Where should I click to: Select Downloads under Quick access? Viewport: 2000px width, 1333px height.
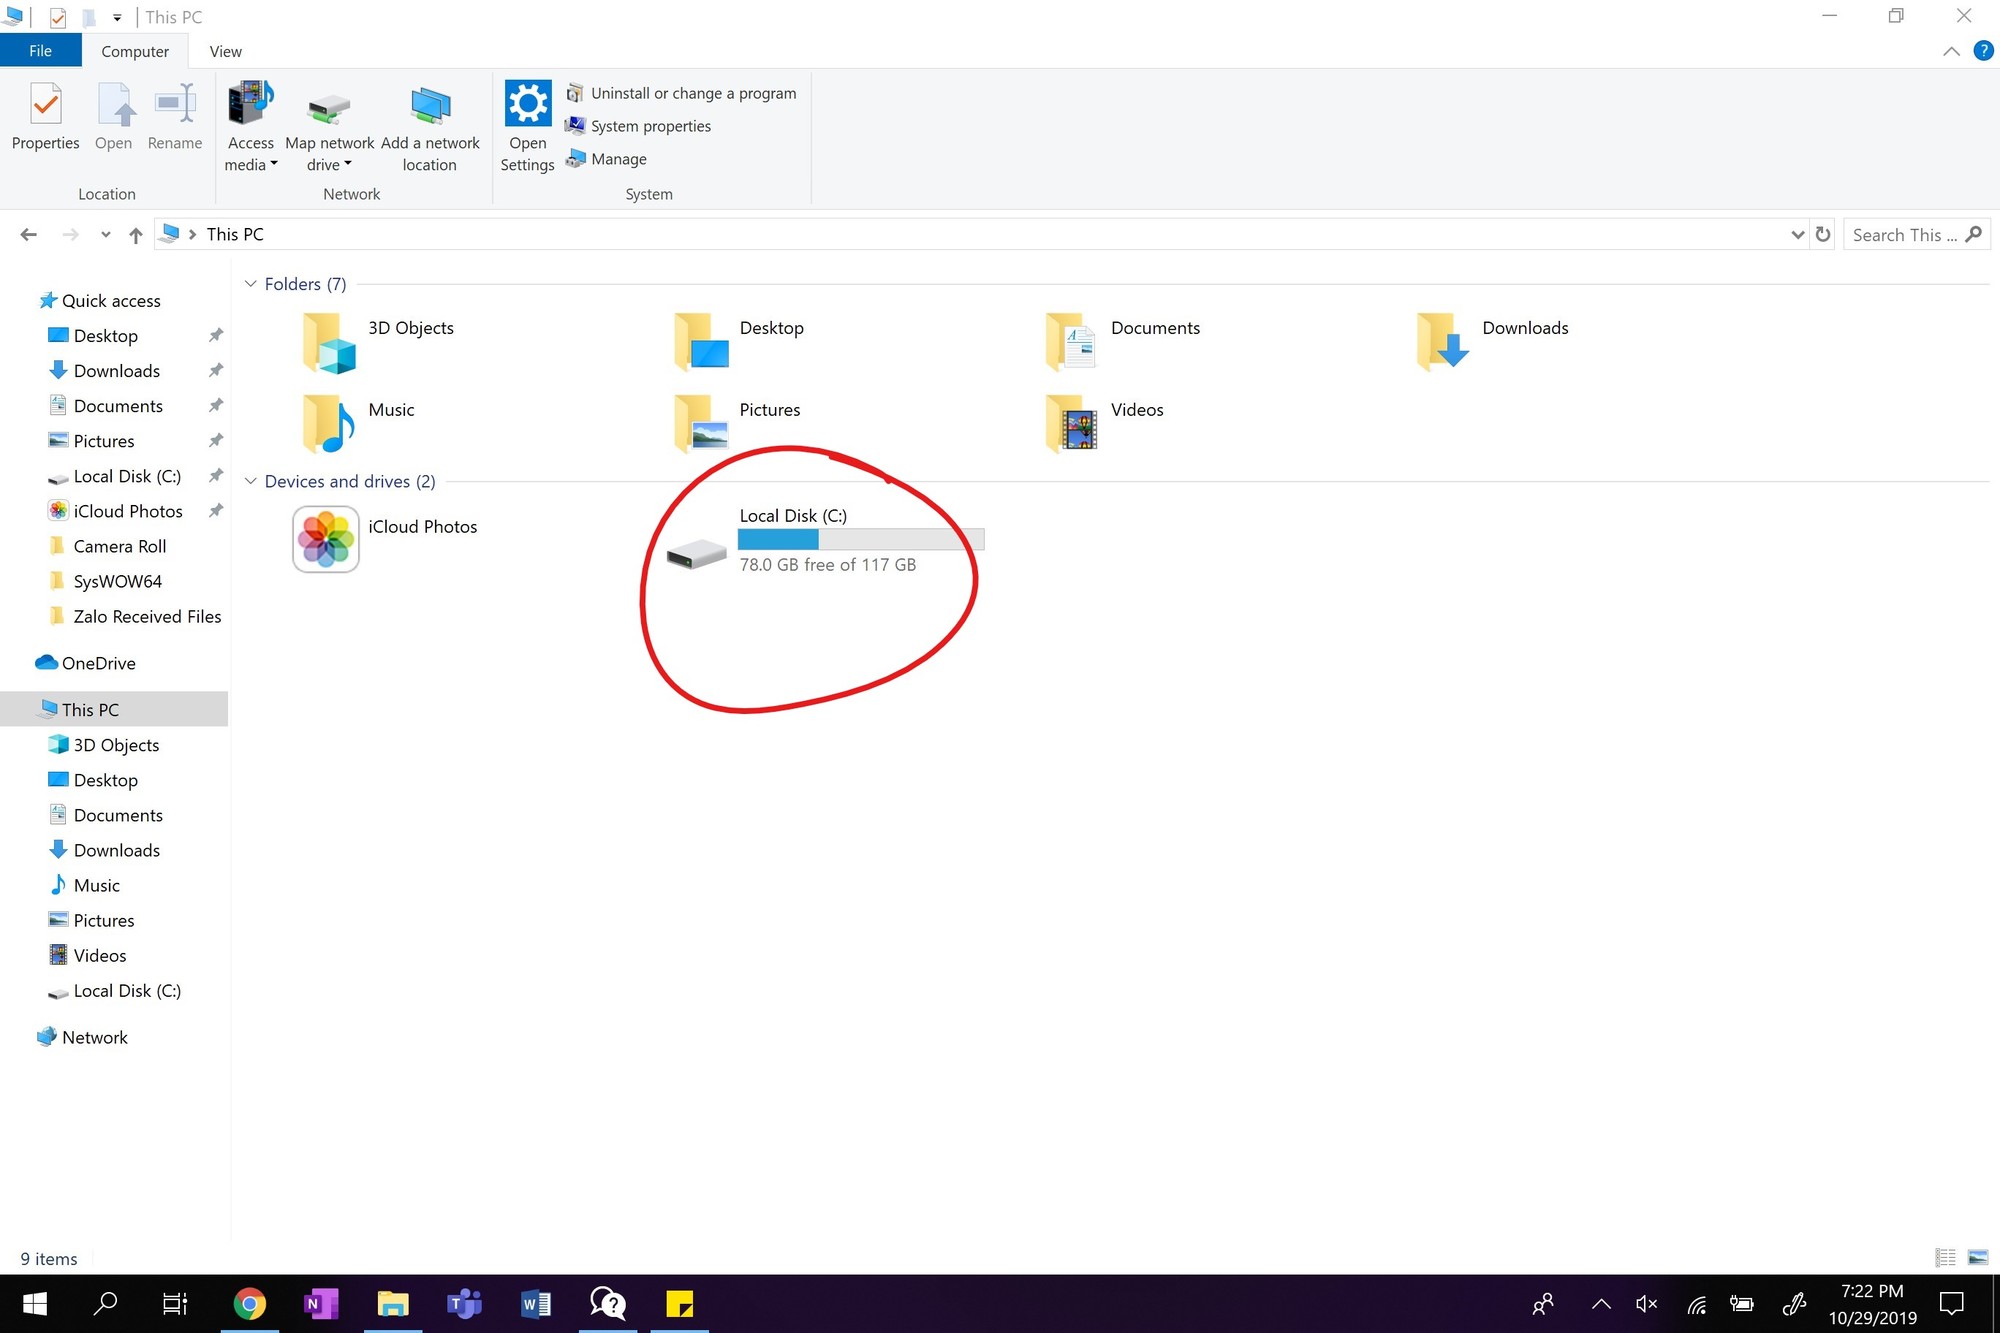pos(104,371)
